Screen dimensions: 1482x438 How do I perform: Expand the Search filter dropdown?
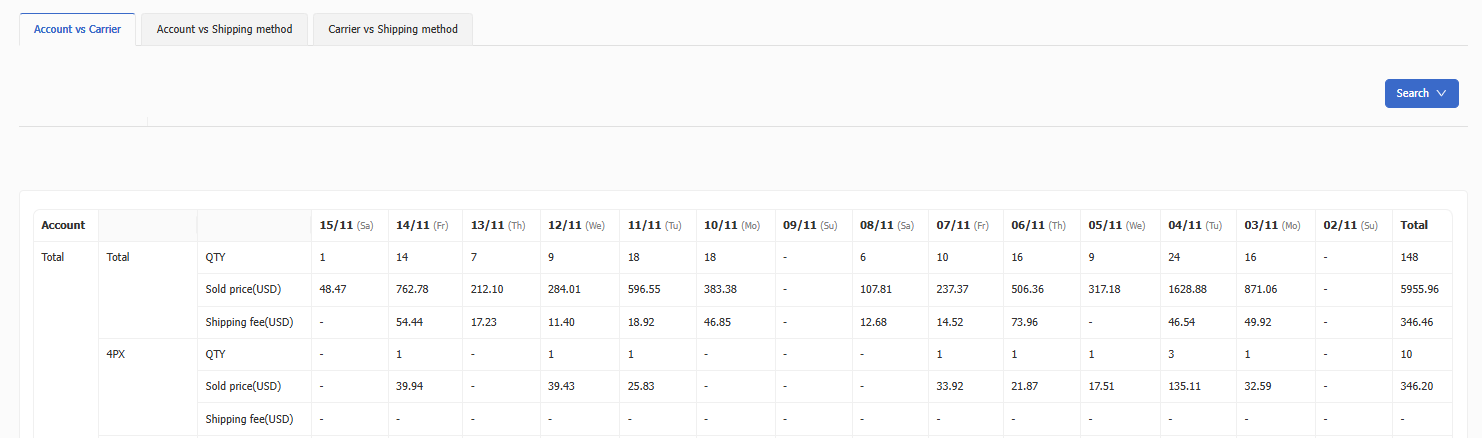pyautogui.click(x=1421, y=93)
